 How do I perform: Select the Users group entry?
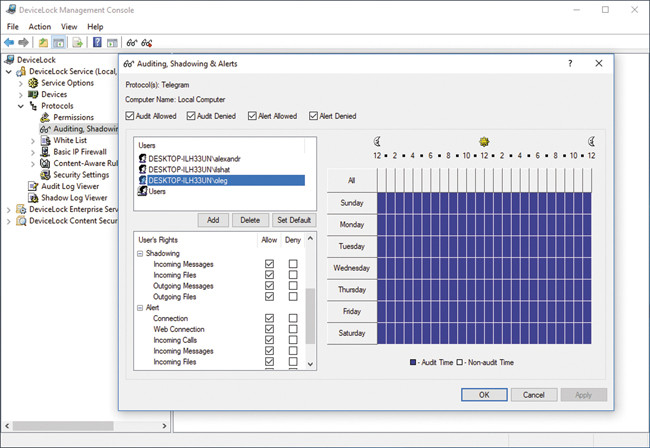157,191
